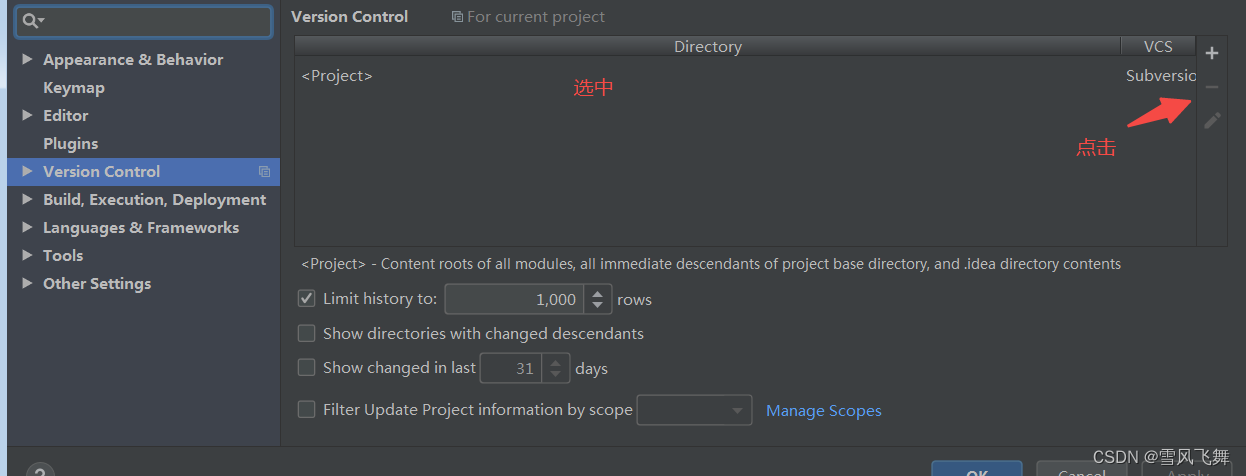Click the search magnifier icon in settings

tap(31, 21)
